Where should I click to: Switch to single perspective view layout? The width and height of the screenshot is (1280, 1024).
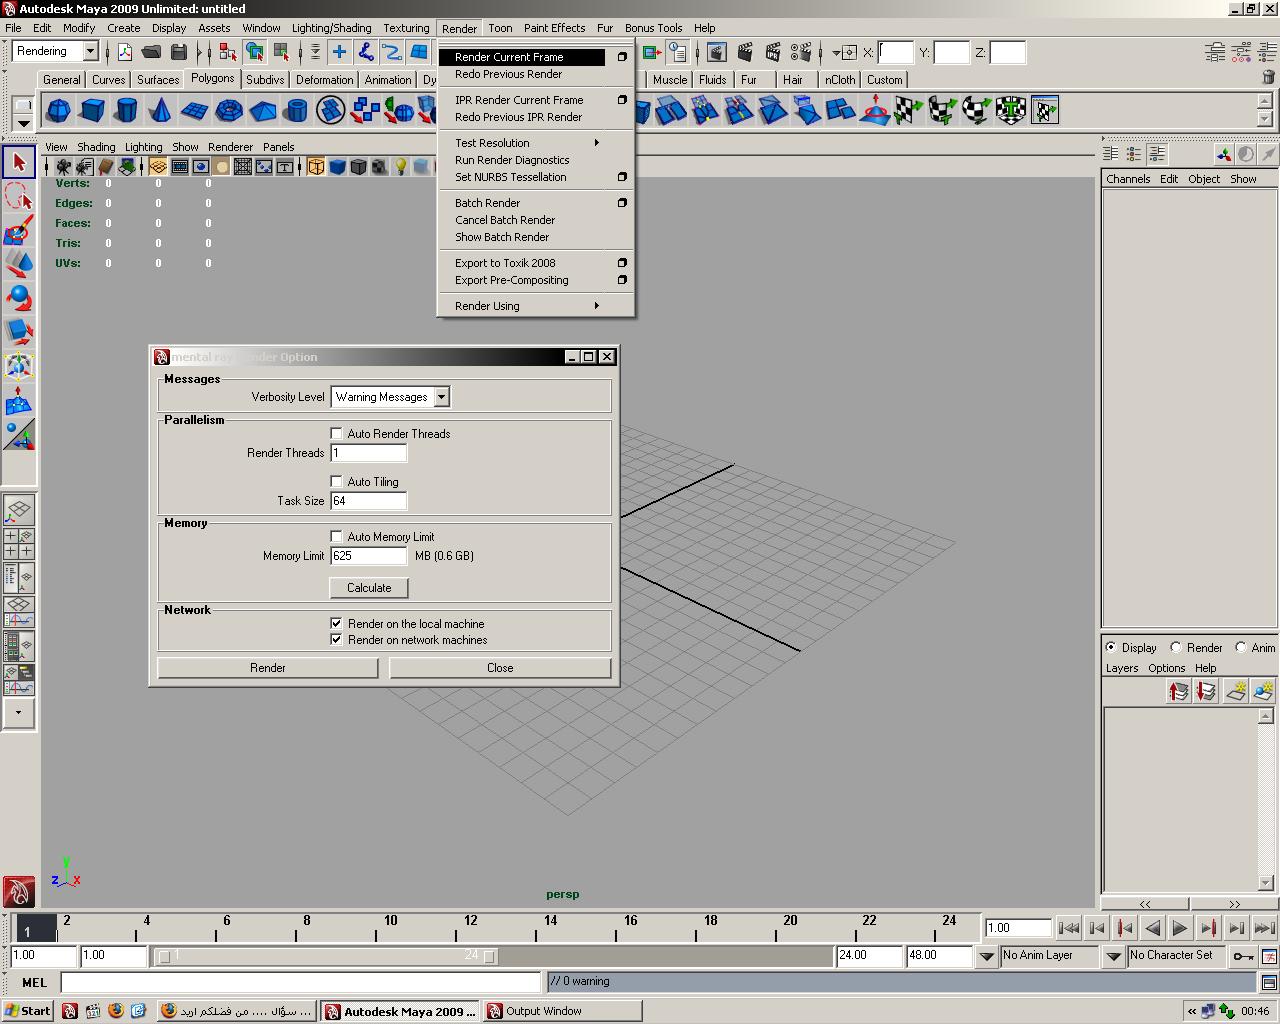click(x=19, y=510)
